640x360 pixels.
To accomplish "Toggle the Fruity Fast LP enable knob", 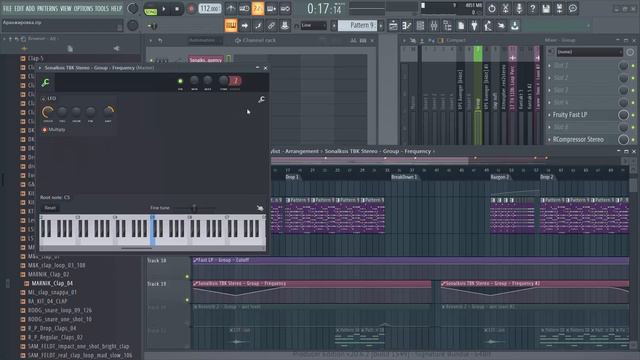I will coord(623,115).
